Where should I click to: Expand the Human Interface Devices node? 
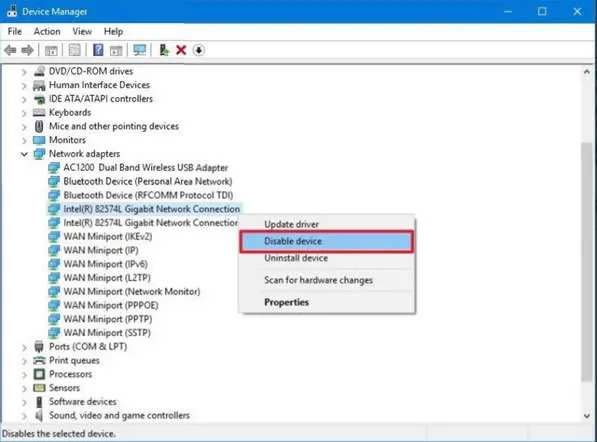[24, 86]
